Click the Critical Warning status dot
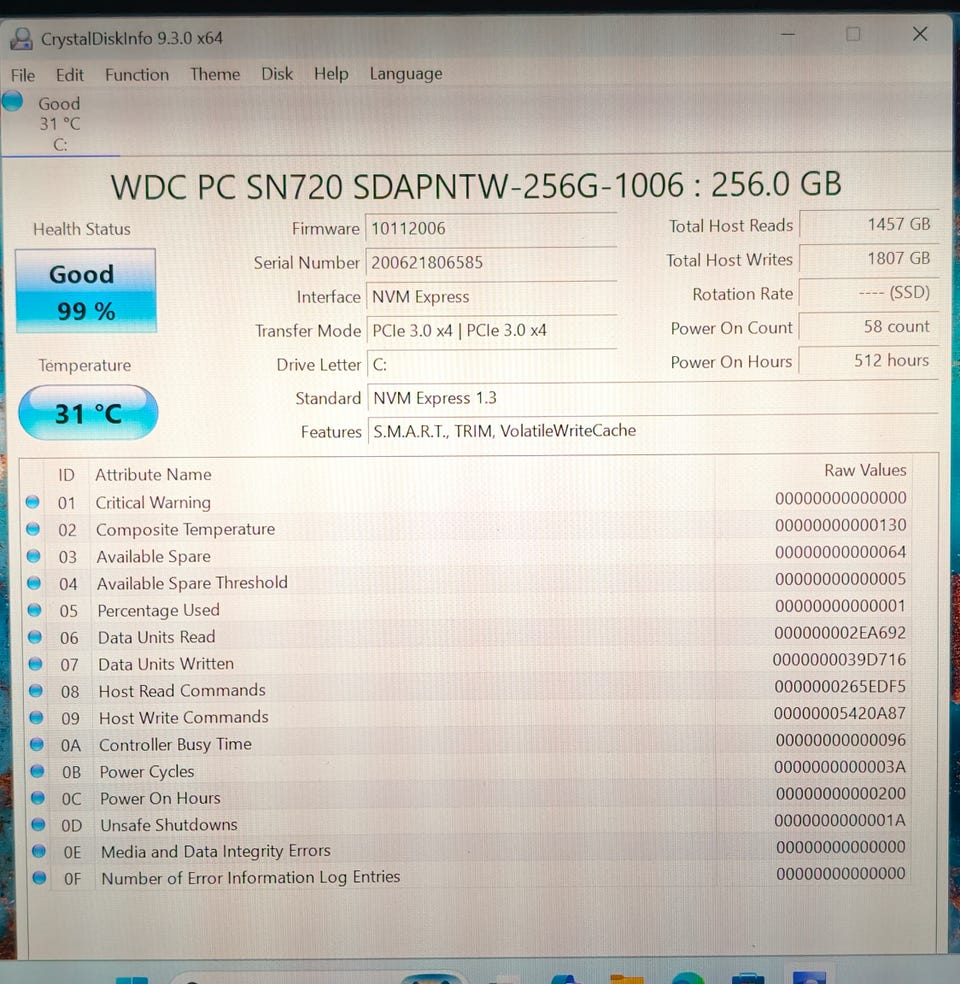960x984 pixels. [33, 502]
